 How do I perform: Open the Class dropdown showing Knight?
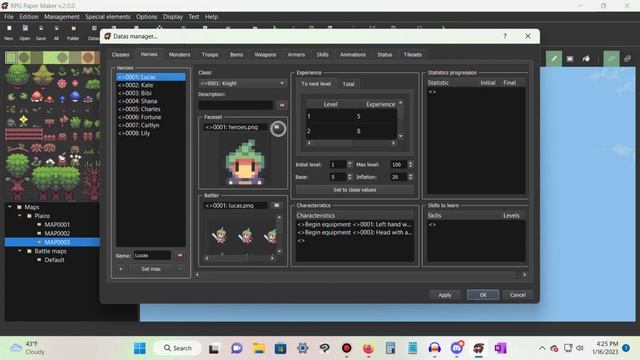[242, 83]
